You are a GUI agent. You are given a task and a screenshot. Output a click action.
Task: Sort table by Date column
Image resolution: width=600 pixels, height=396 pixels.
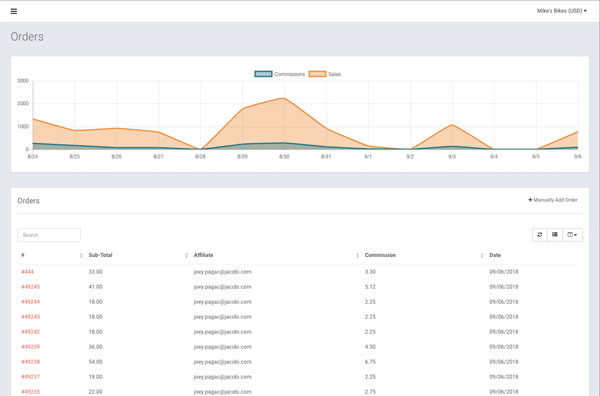click(495, 255)
